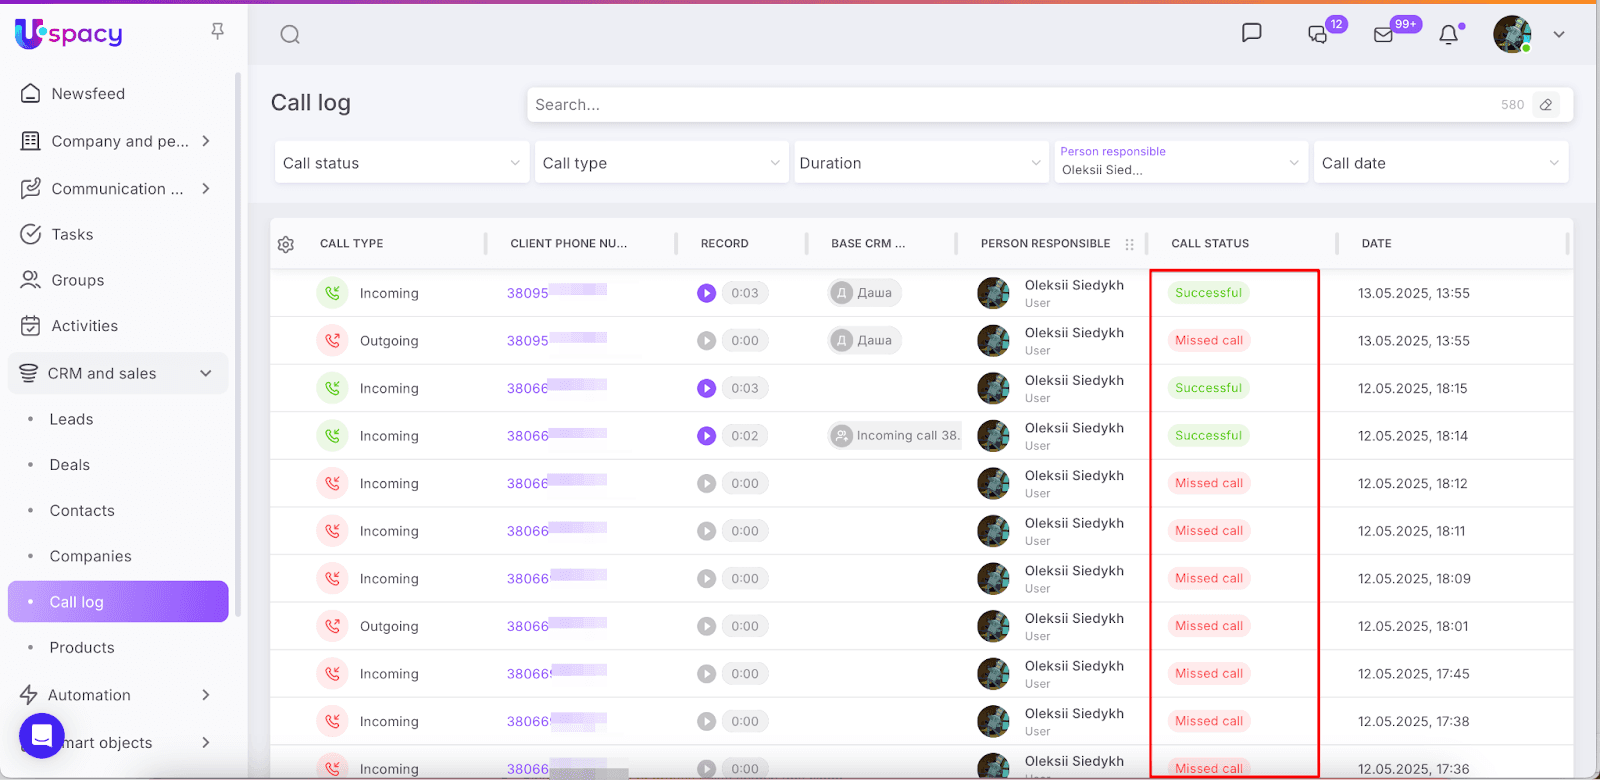Pin the sidebar with the pin icon

(217, 32)
